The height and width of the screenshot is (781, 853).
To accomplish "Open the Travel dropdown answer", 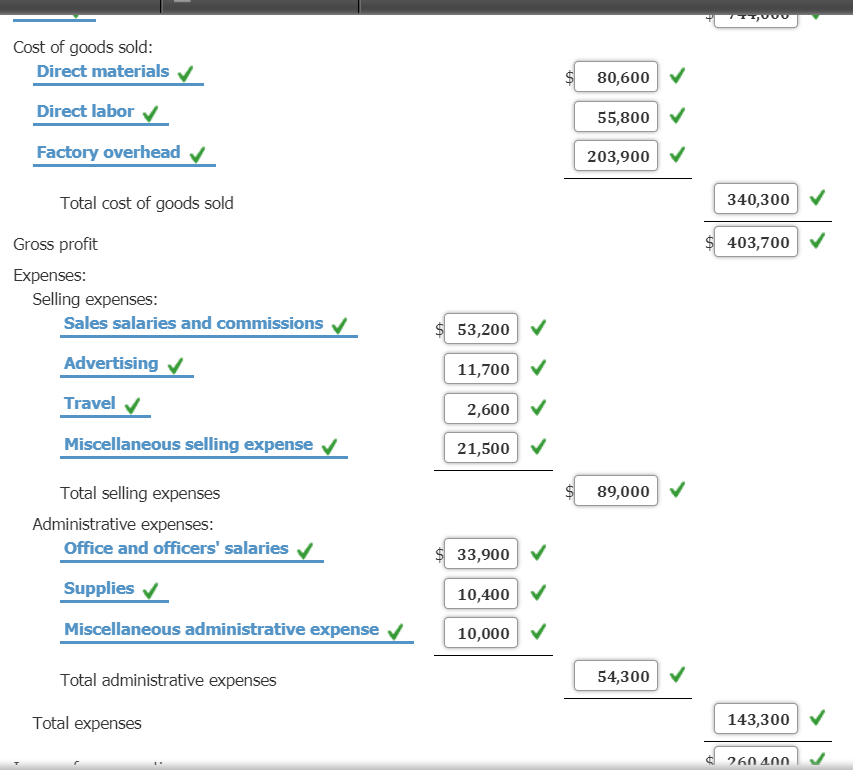I will (x=105, y=404).
